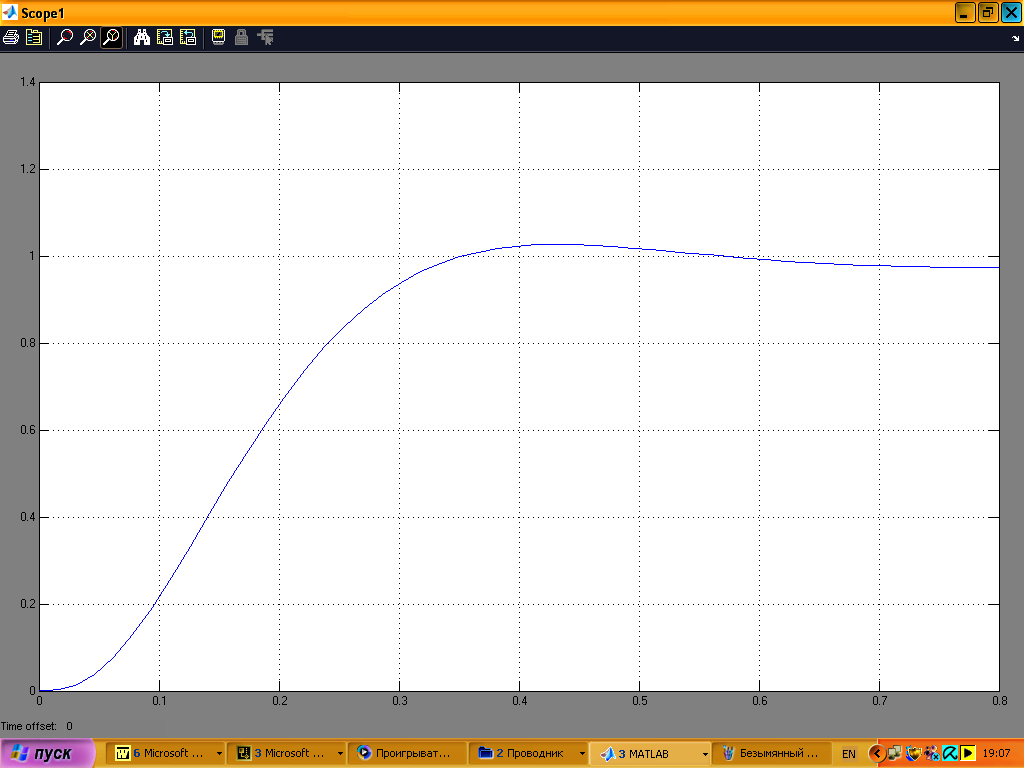The image size is (1024, 768).
Task: Dock the scope via toolbar corner arrow
Action: coord(1016,39)
